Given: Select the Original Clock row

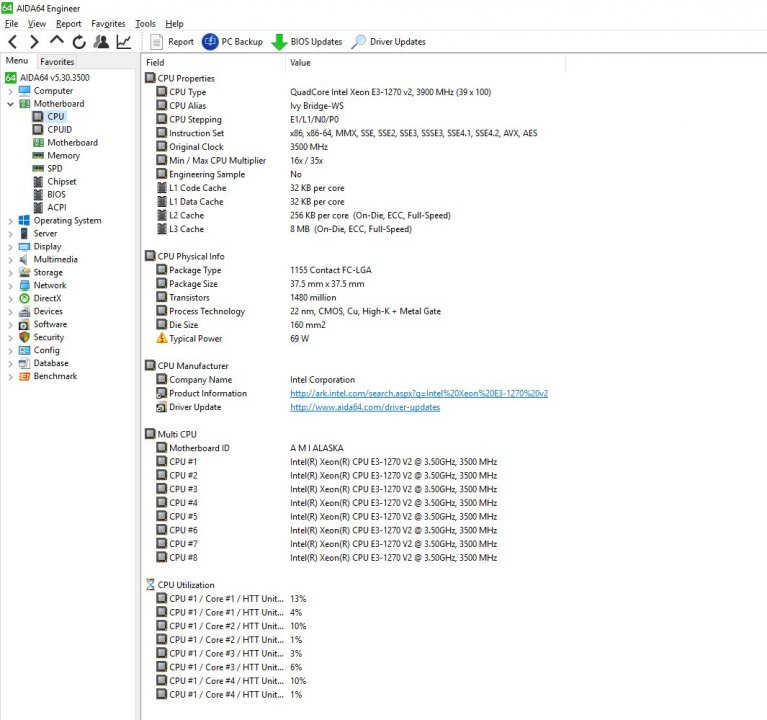Looking at the screenshot, I should pos(242,147).
